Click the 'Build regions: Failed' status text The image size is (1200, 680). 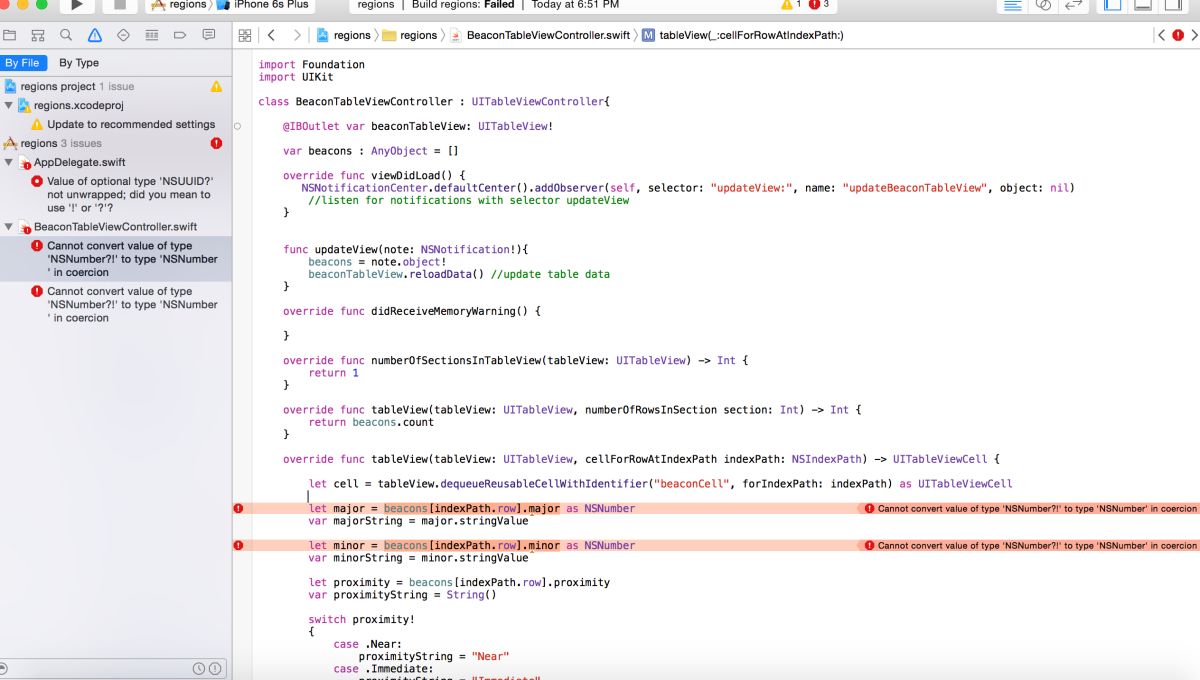pos(463,5)
